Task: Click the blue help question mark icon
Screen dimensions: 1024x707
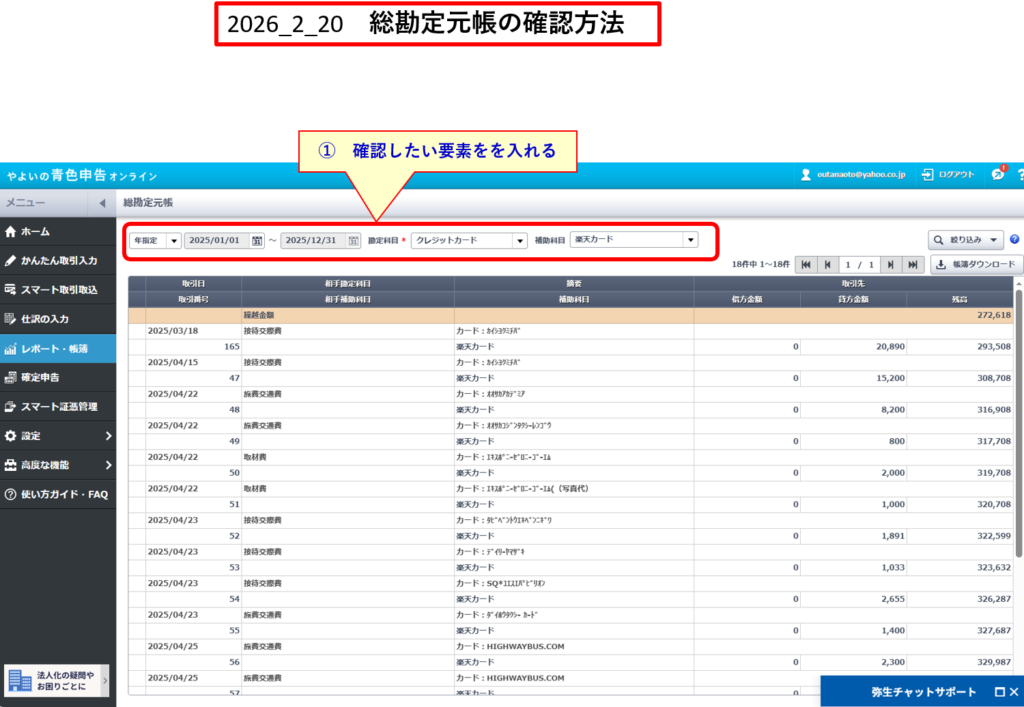Action: click(x=1014, y=240)
